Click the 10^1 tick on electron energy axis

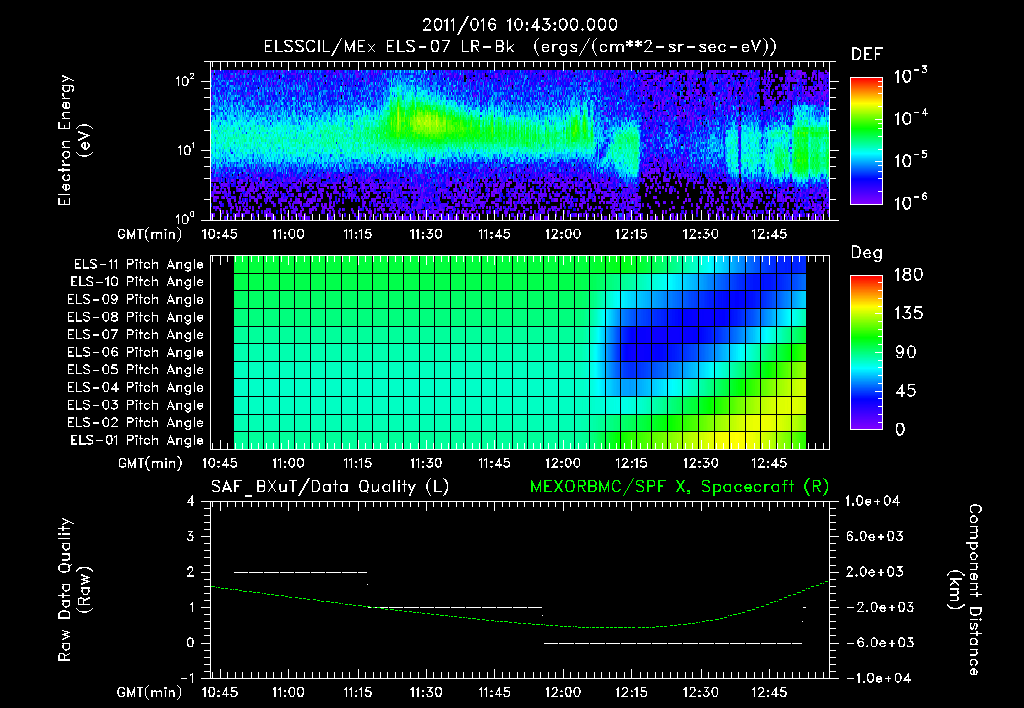coord(185,150)
